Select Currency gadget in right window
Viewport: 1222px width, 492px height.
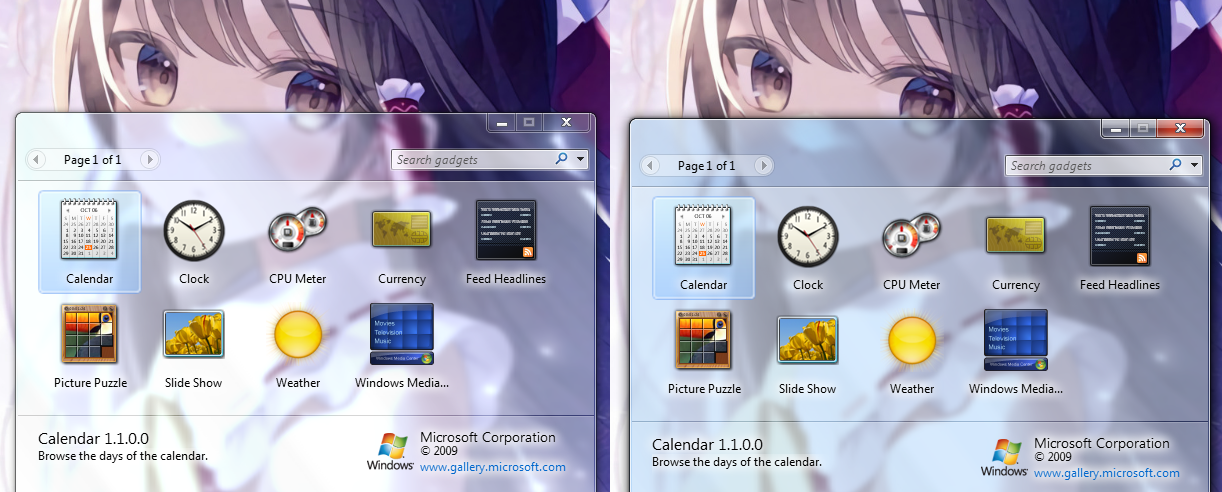[1016, 248]
